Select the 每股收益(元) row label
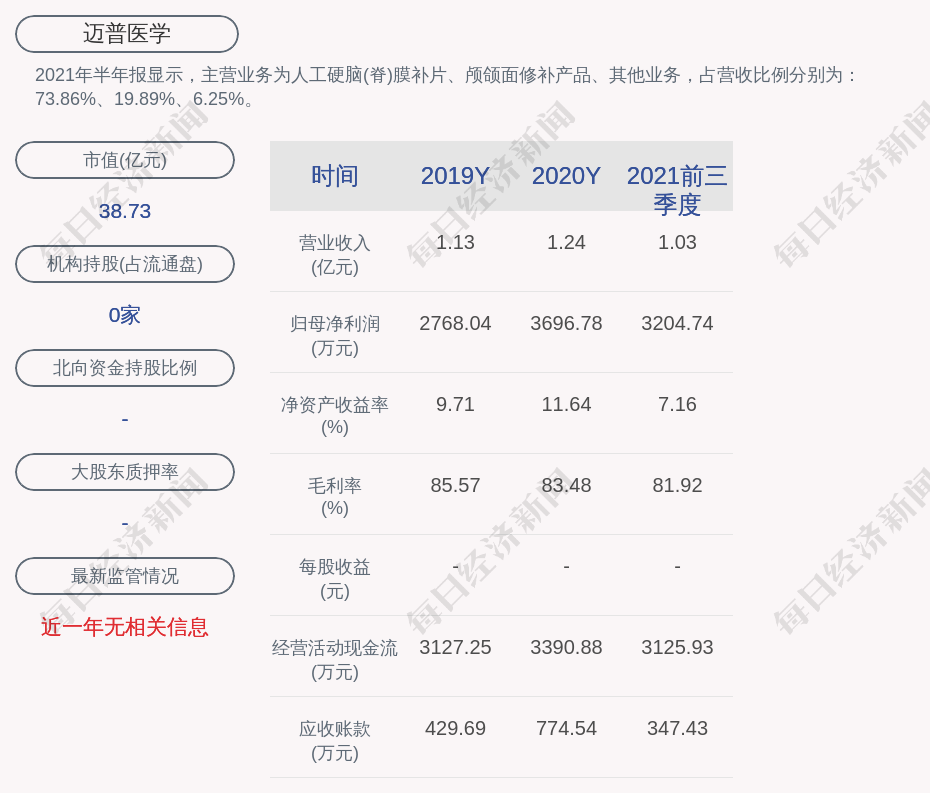 pyautogui.click(x=335, y=579)
